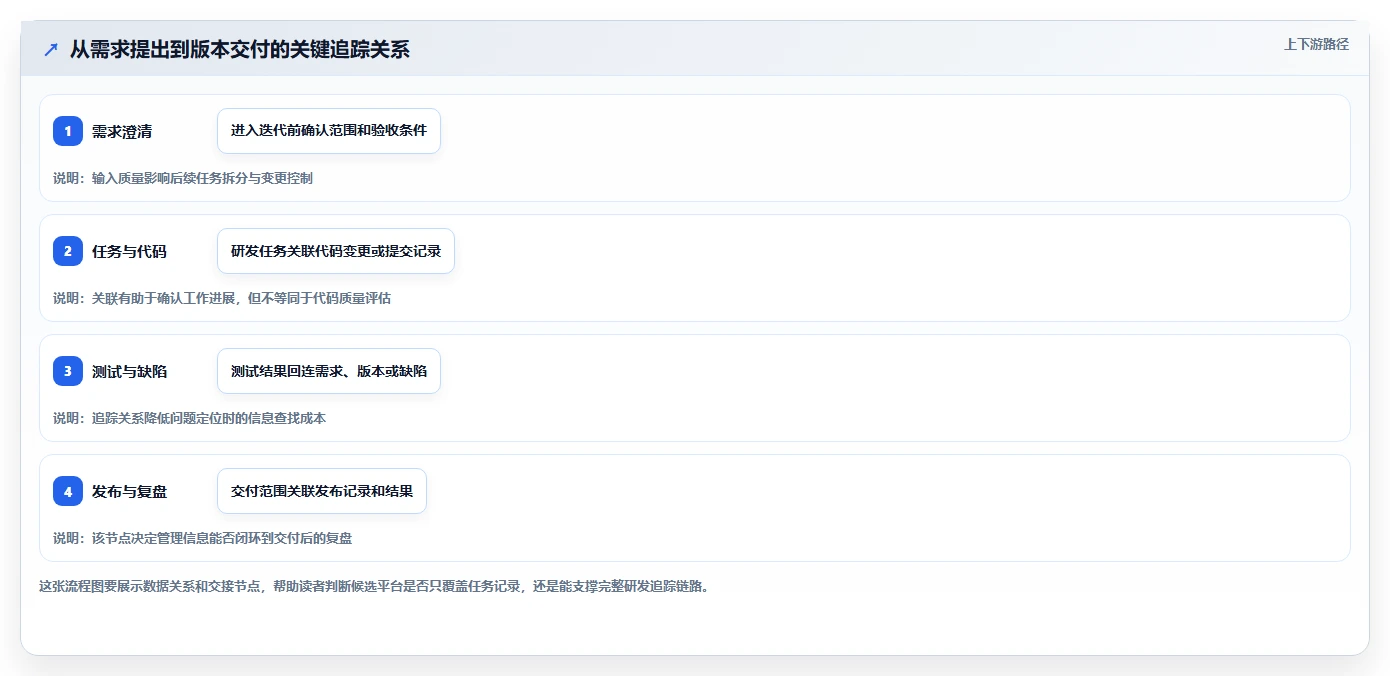Click the step 3 number badge

[x=68, y=371]
